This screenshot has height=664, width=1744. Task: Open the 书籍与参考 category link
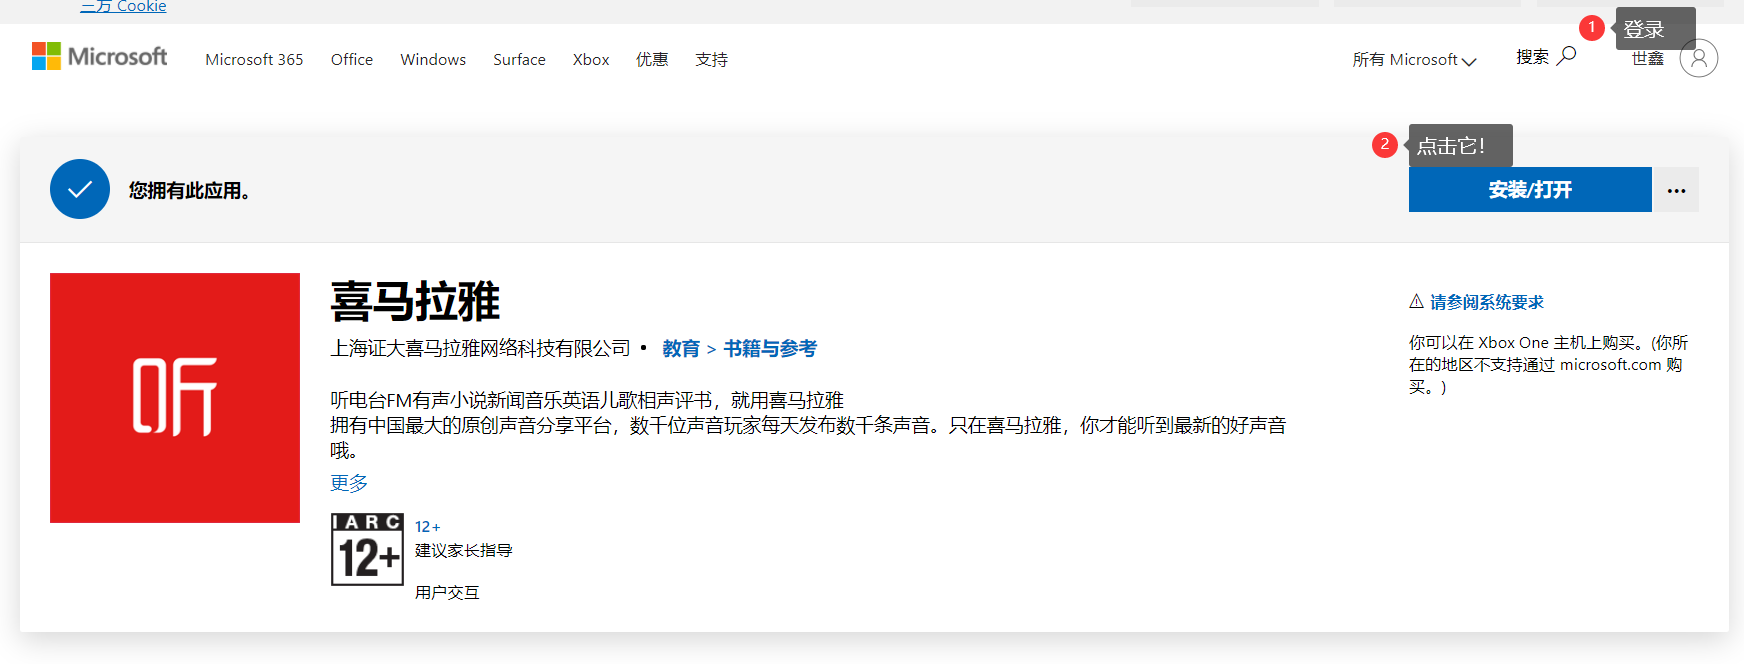[770, 349]
